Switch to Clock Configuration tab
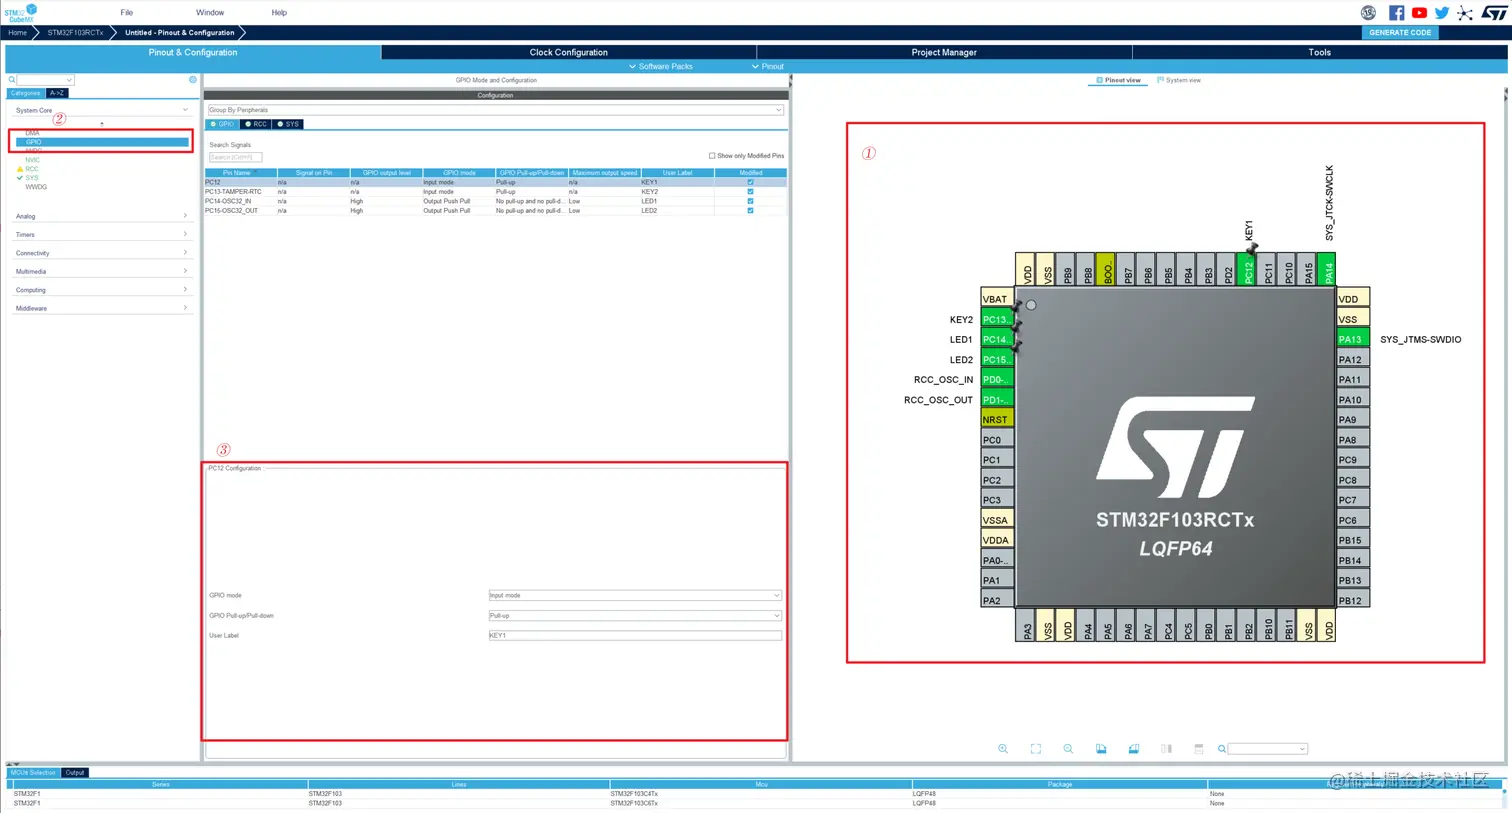 pos(568,52)
